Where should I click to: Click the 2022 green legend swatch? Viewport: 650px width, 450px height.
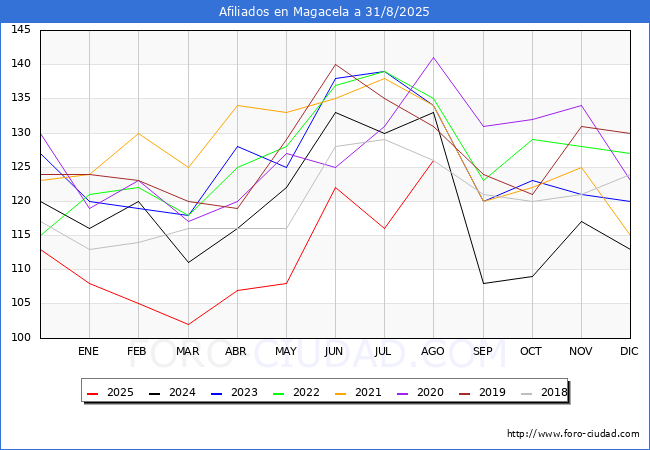coord(279,393)
